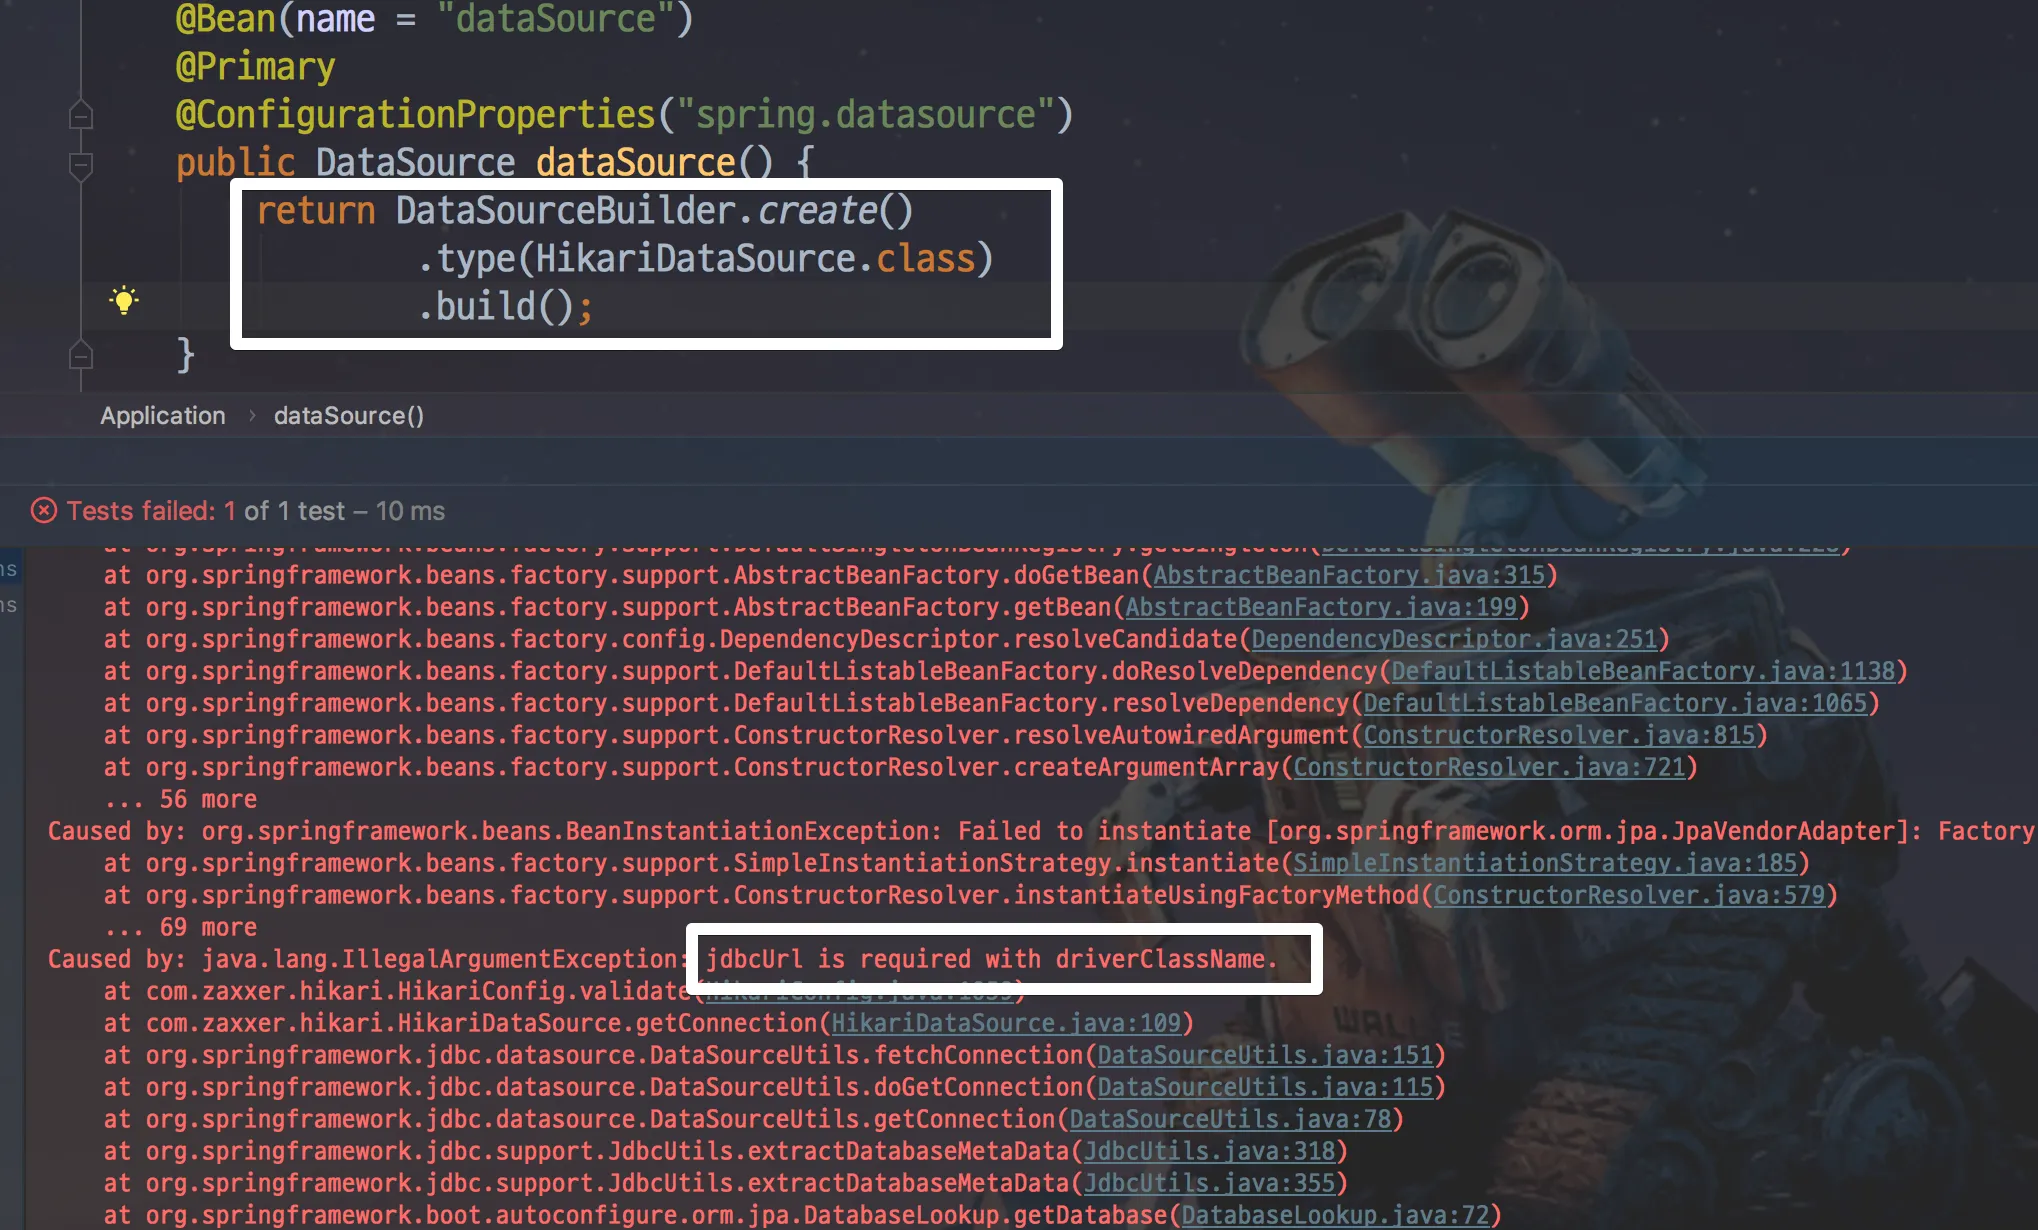This screenshot has width=2038, height=1230.
Task: Open JdbcUtils.java:318 link
Action: tap(1210, 1151)
